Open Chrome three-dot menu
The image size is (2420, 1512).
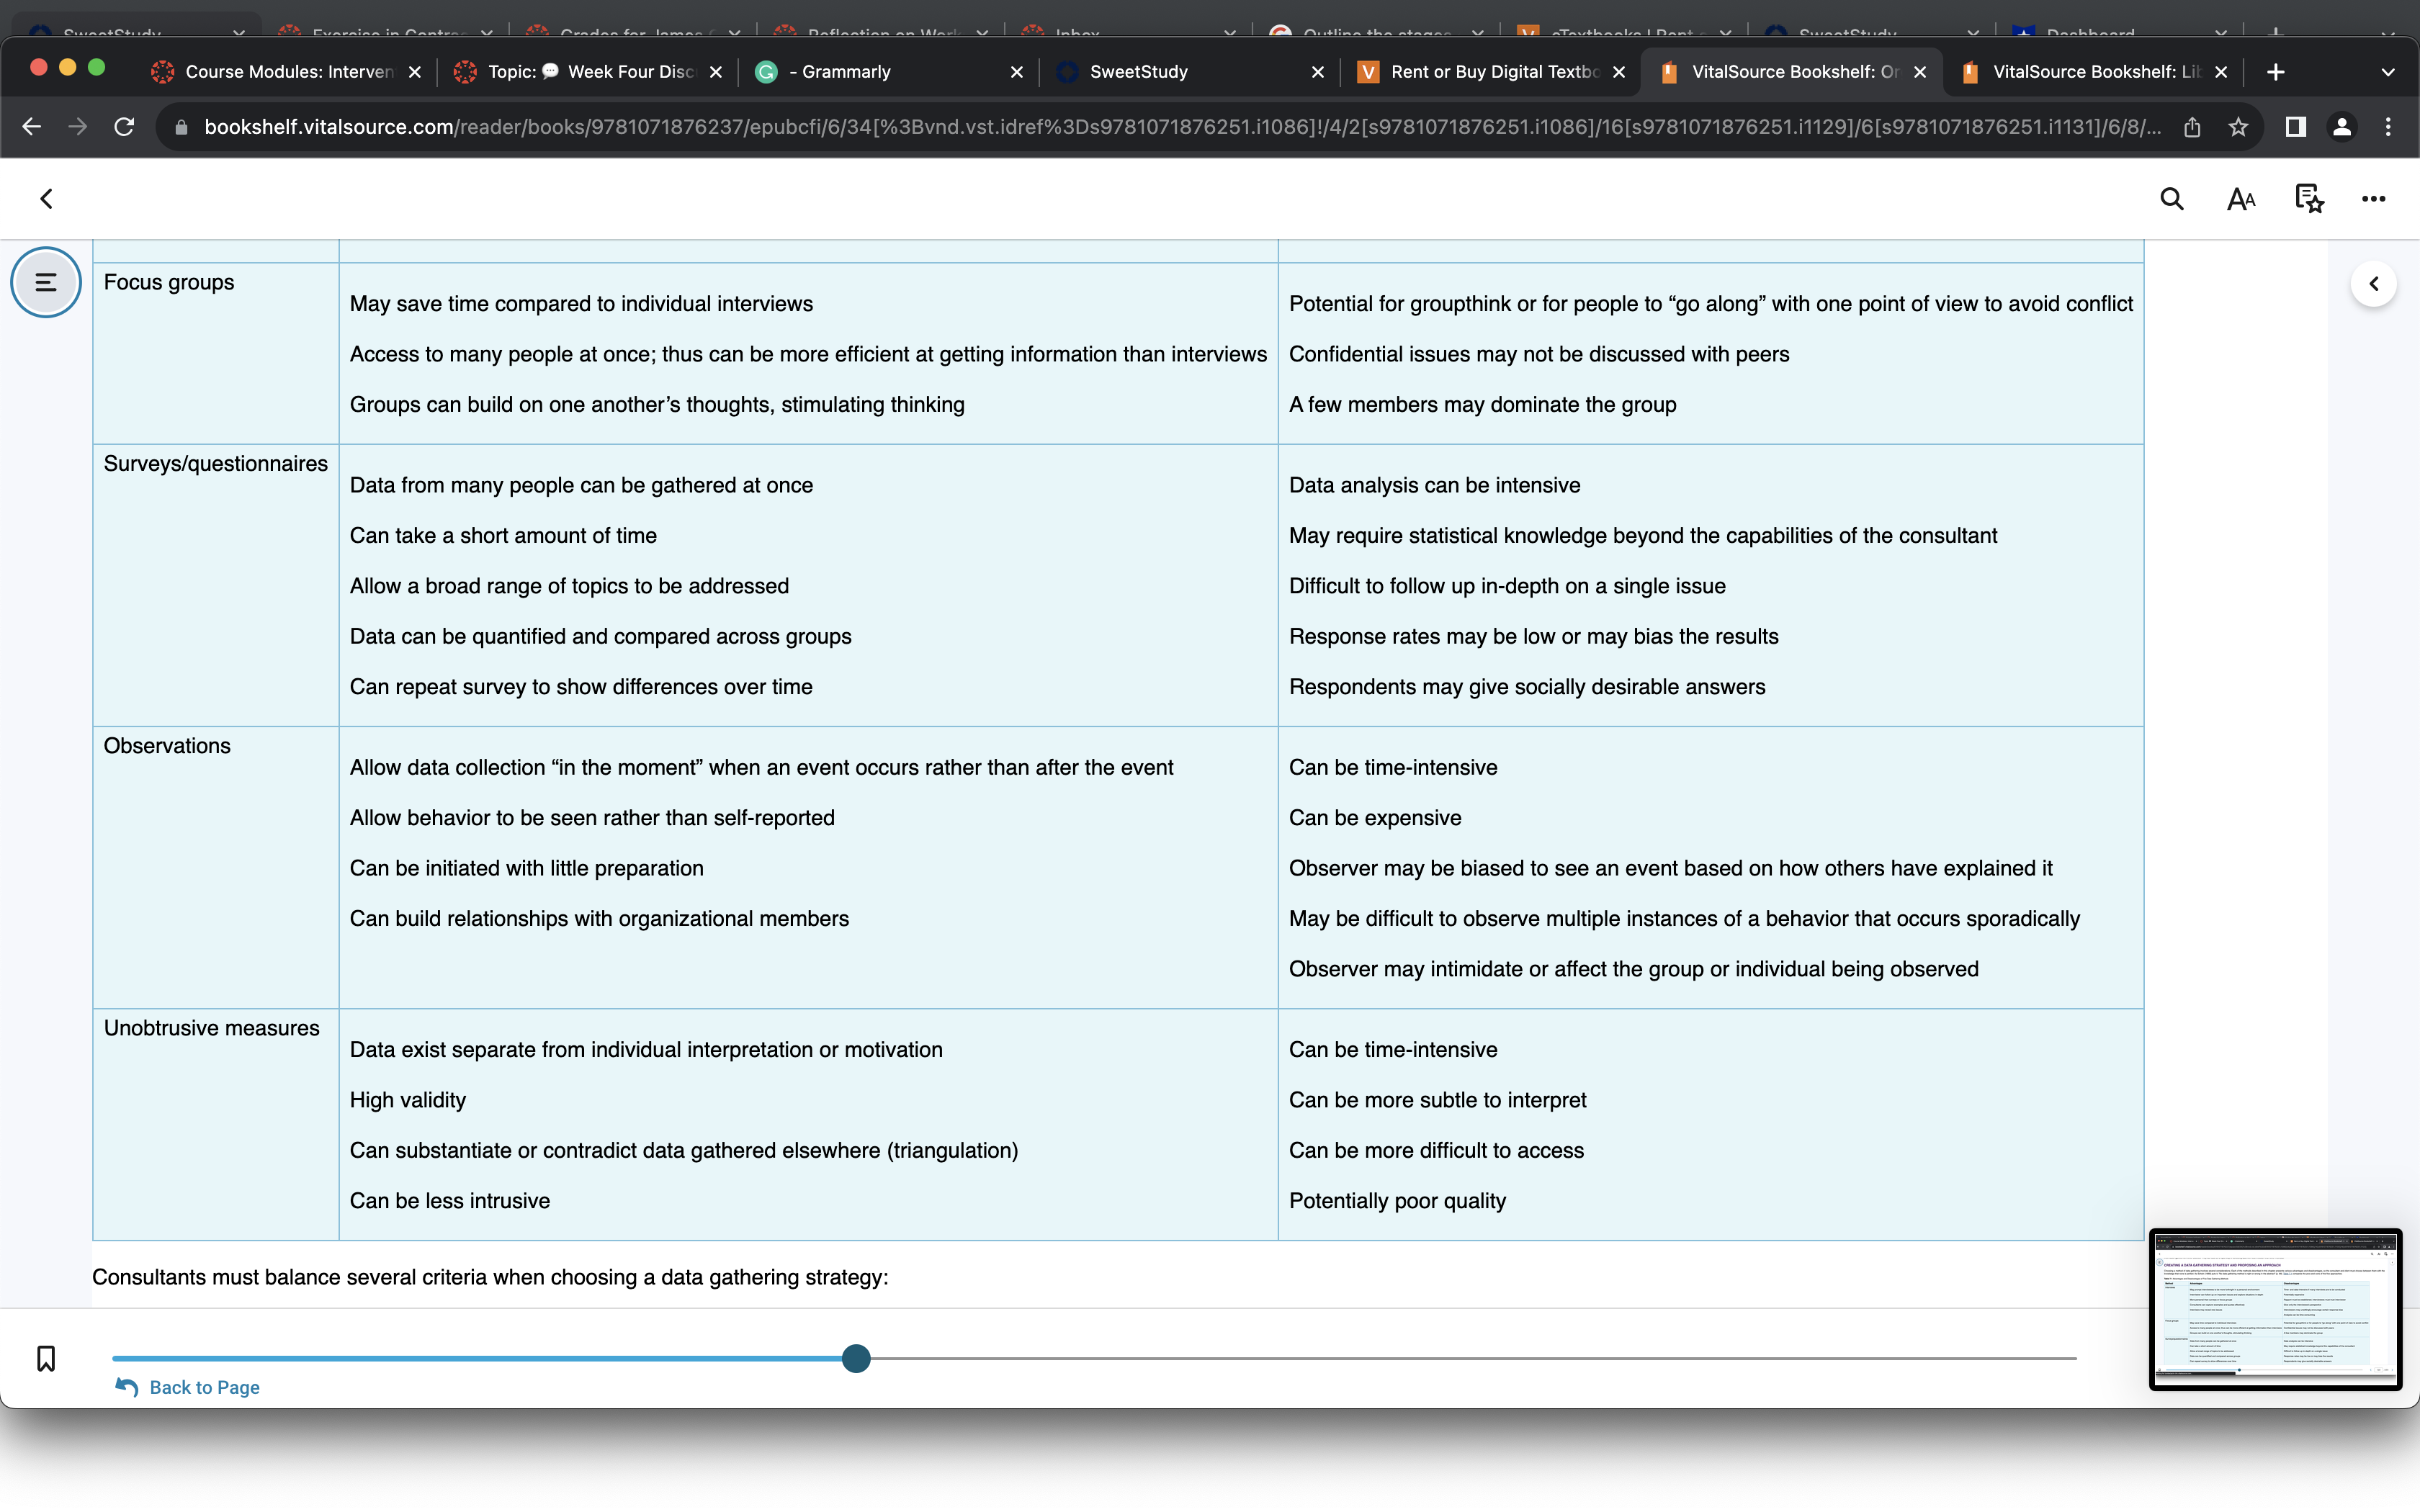(x=2388, y=127)
